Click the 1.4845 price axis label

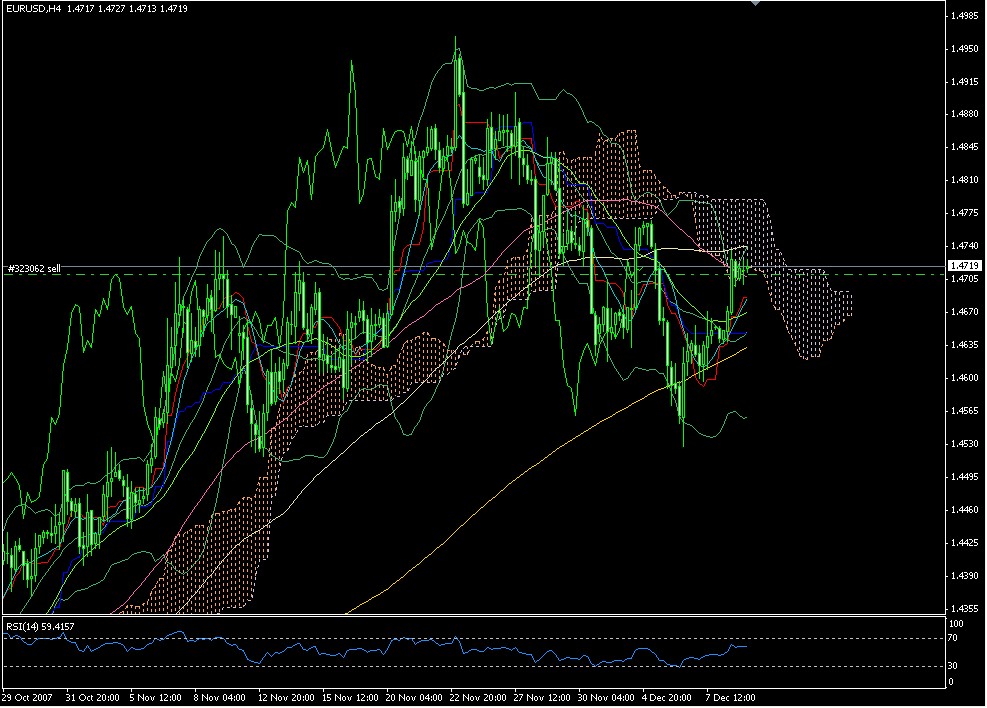[x=965, y=147]
